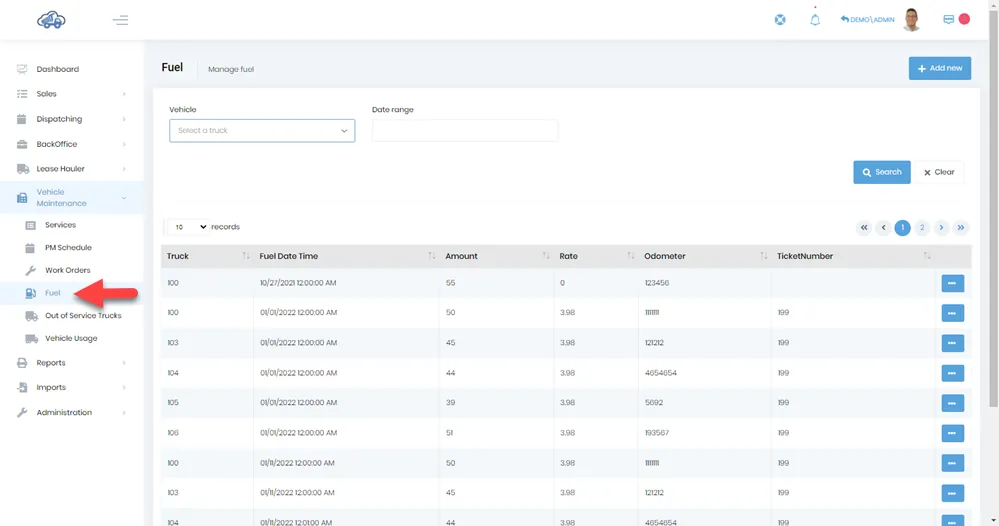This screenshot has width=999, height=526.
Task: Expand the Sales menu
Action: click(x=71, y=94)
